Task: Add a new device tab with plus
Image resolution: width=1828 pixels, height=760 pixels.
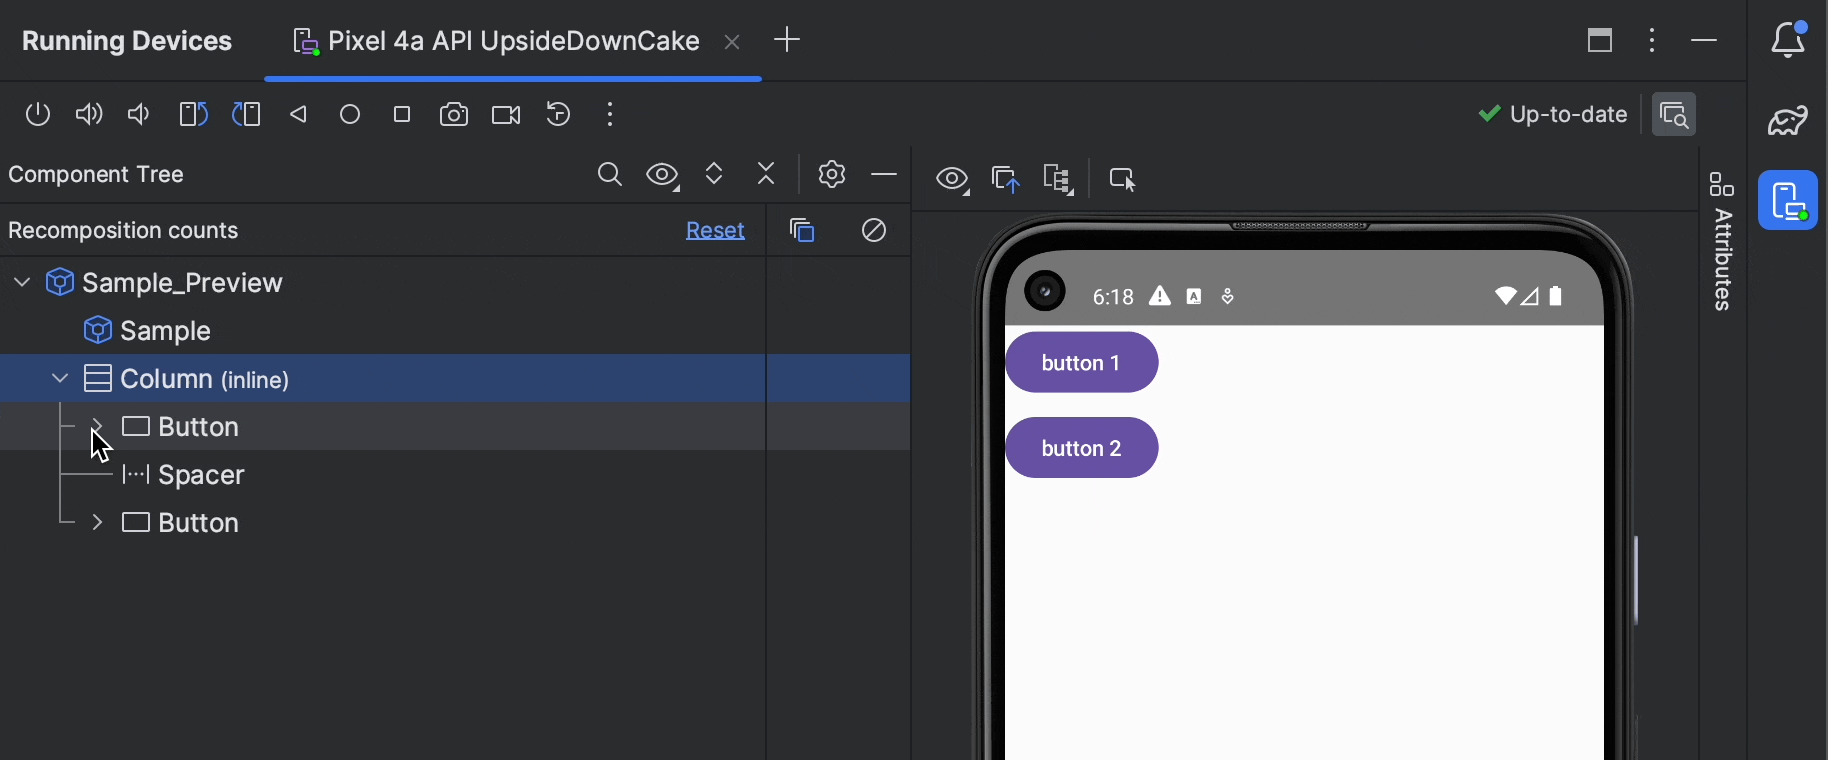Action: coord(787,40)
